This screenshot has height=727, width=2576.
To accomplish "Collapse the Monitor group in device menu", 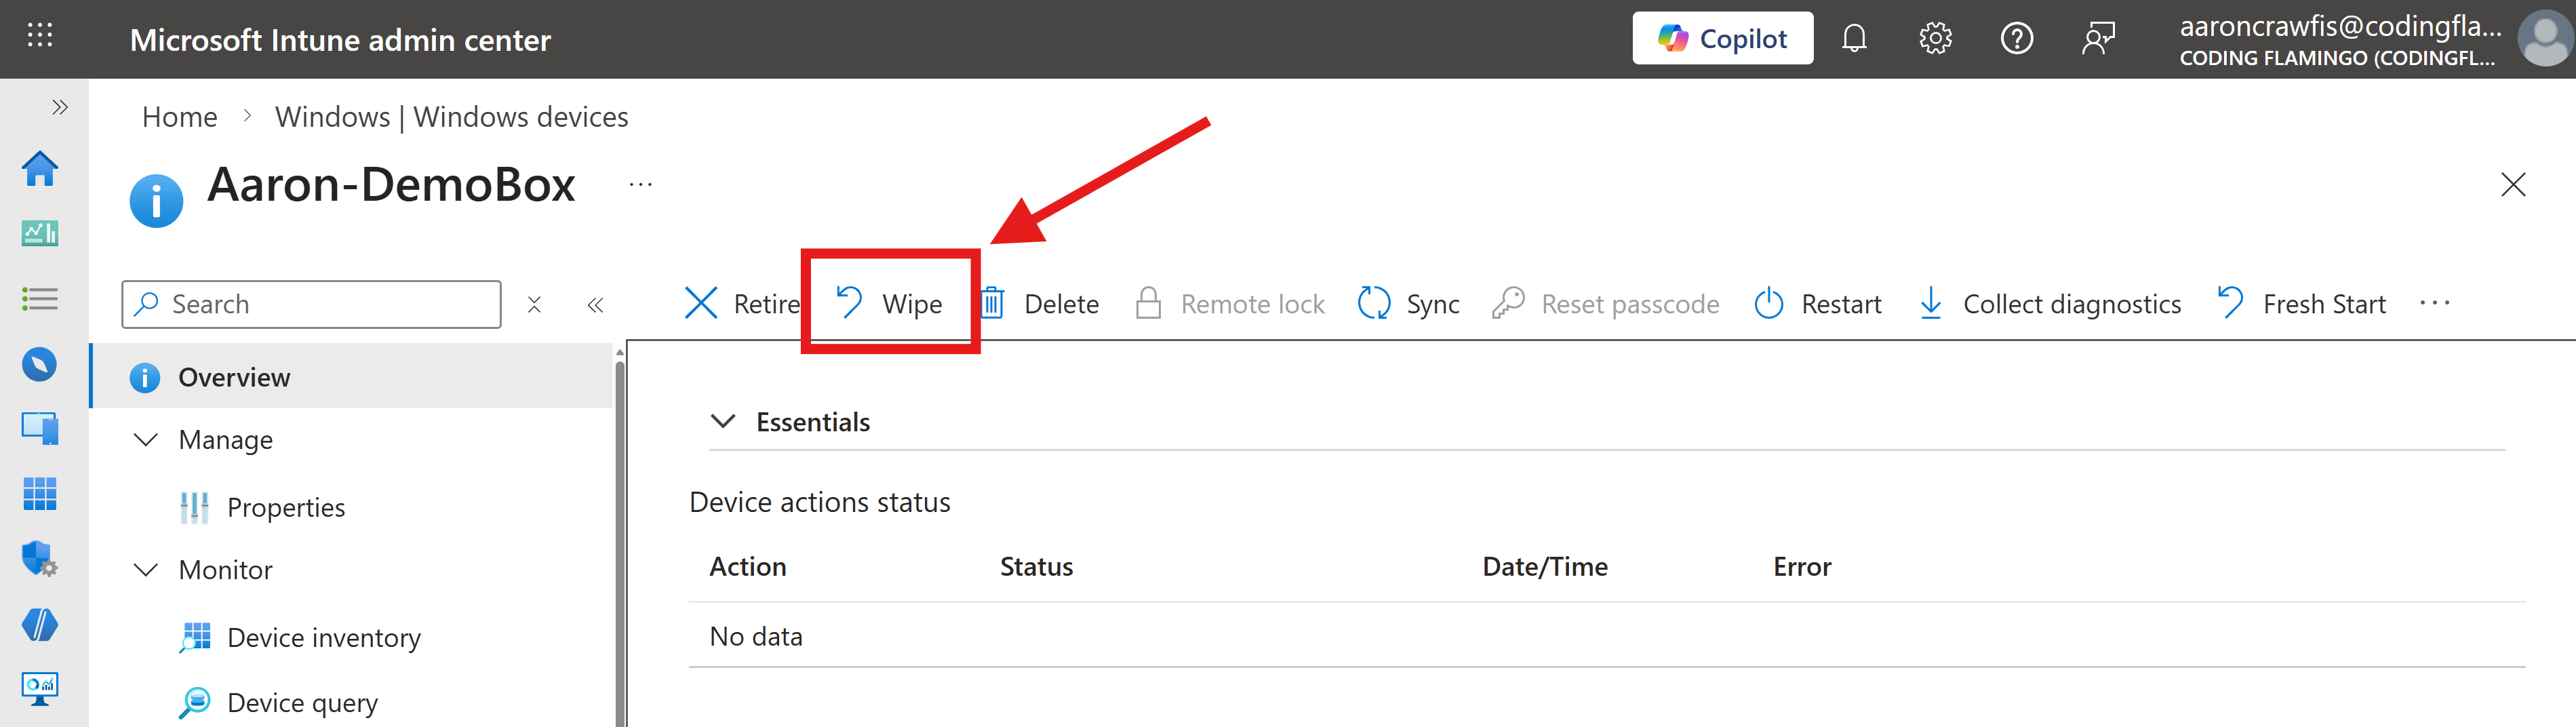I will 146,569.
